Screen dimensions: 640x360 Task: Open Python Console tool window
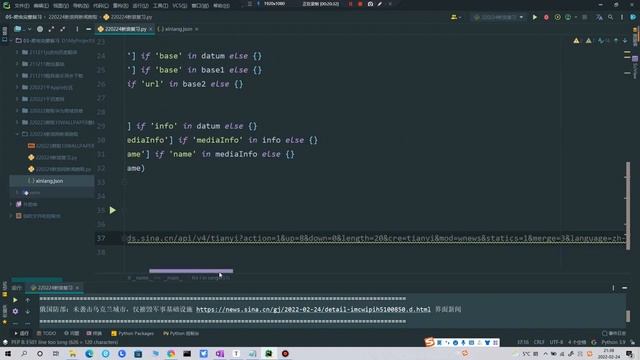click(181, 333)
